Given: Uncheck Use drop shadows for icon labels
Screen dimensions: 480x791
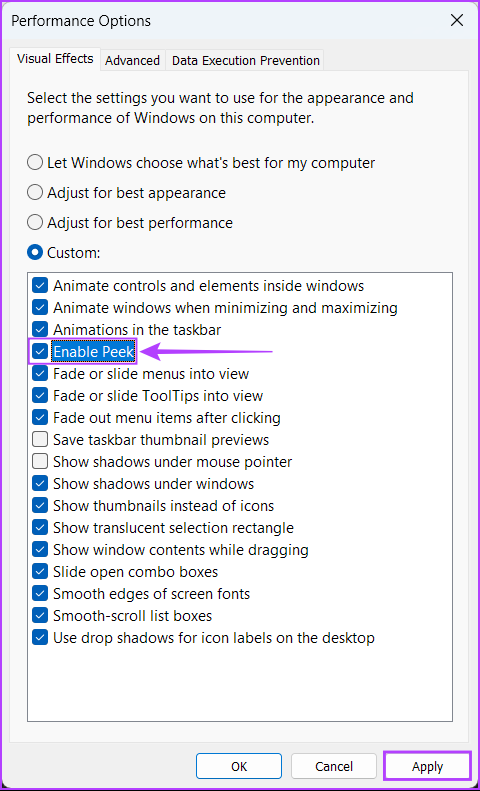Looking at the screenshot, I should pos(40,637).
